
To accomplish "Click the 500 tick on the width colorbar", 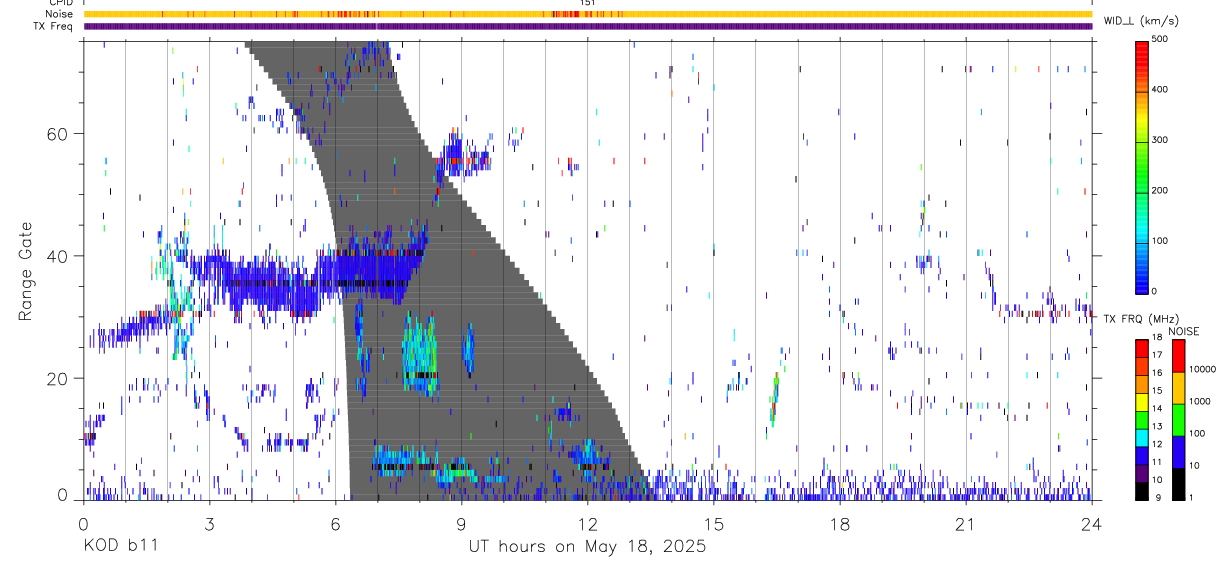I will pos(1161,39).
